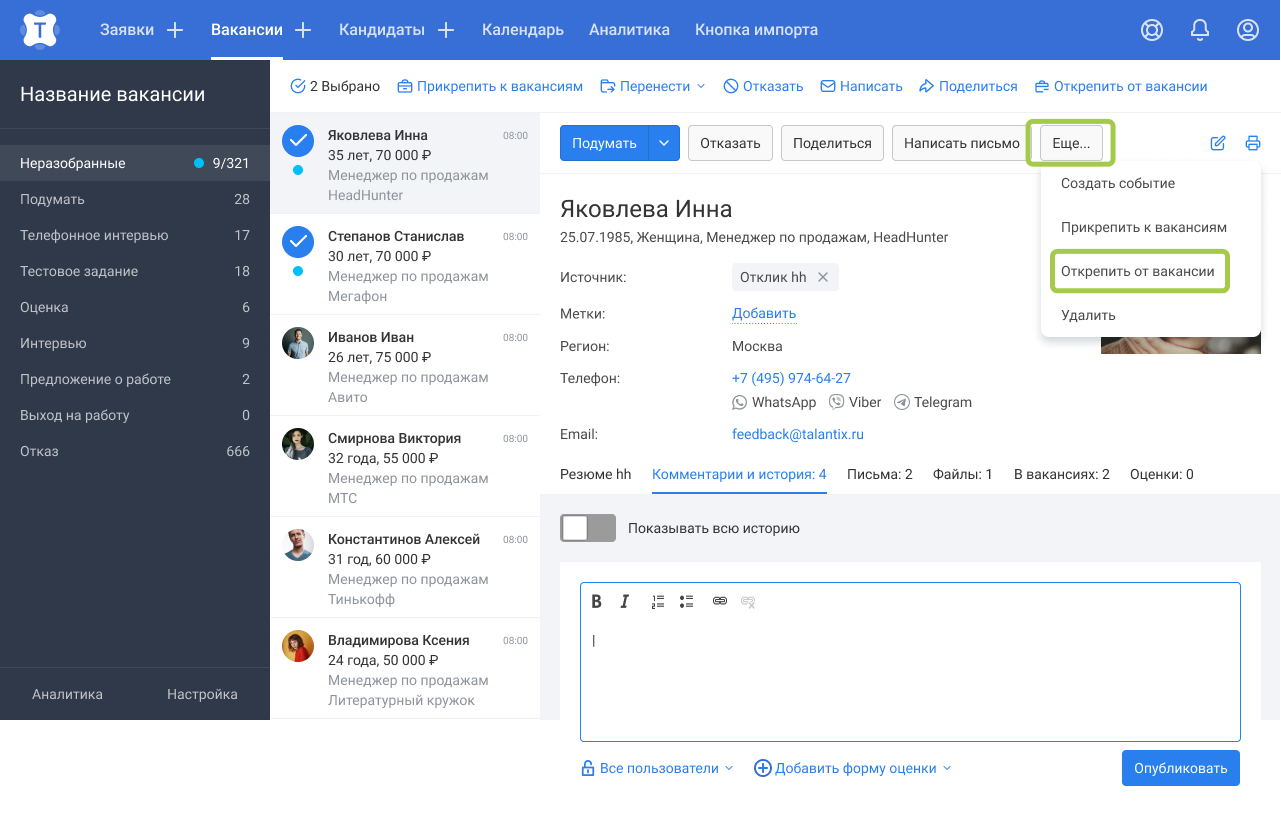Open Календарь in the top navigation

[x=523, y=30]
